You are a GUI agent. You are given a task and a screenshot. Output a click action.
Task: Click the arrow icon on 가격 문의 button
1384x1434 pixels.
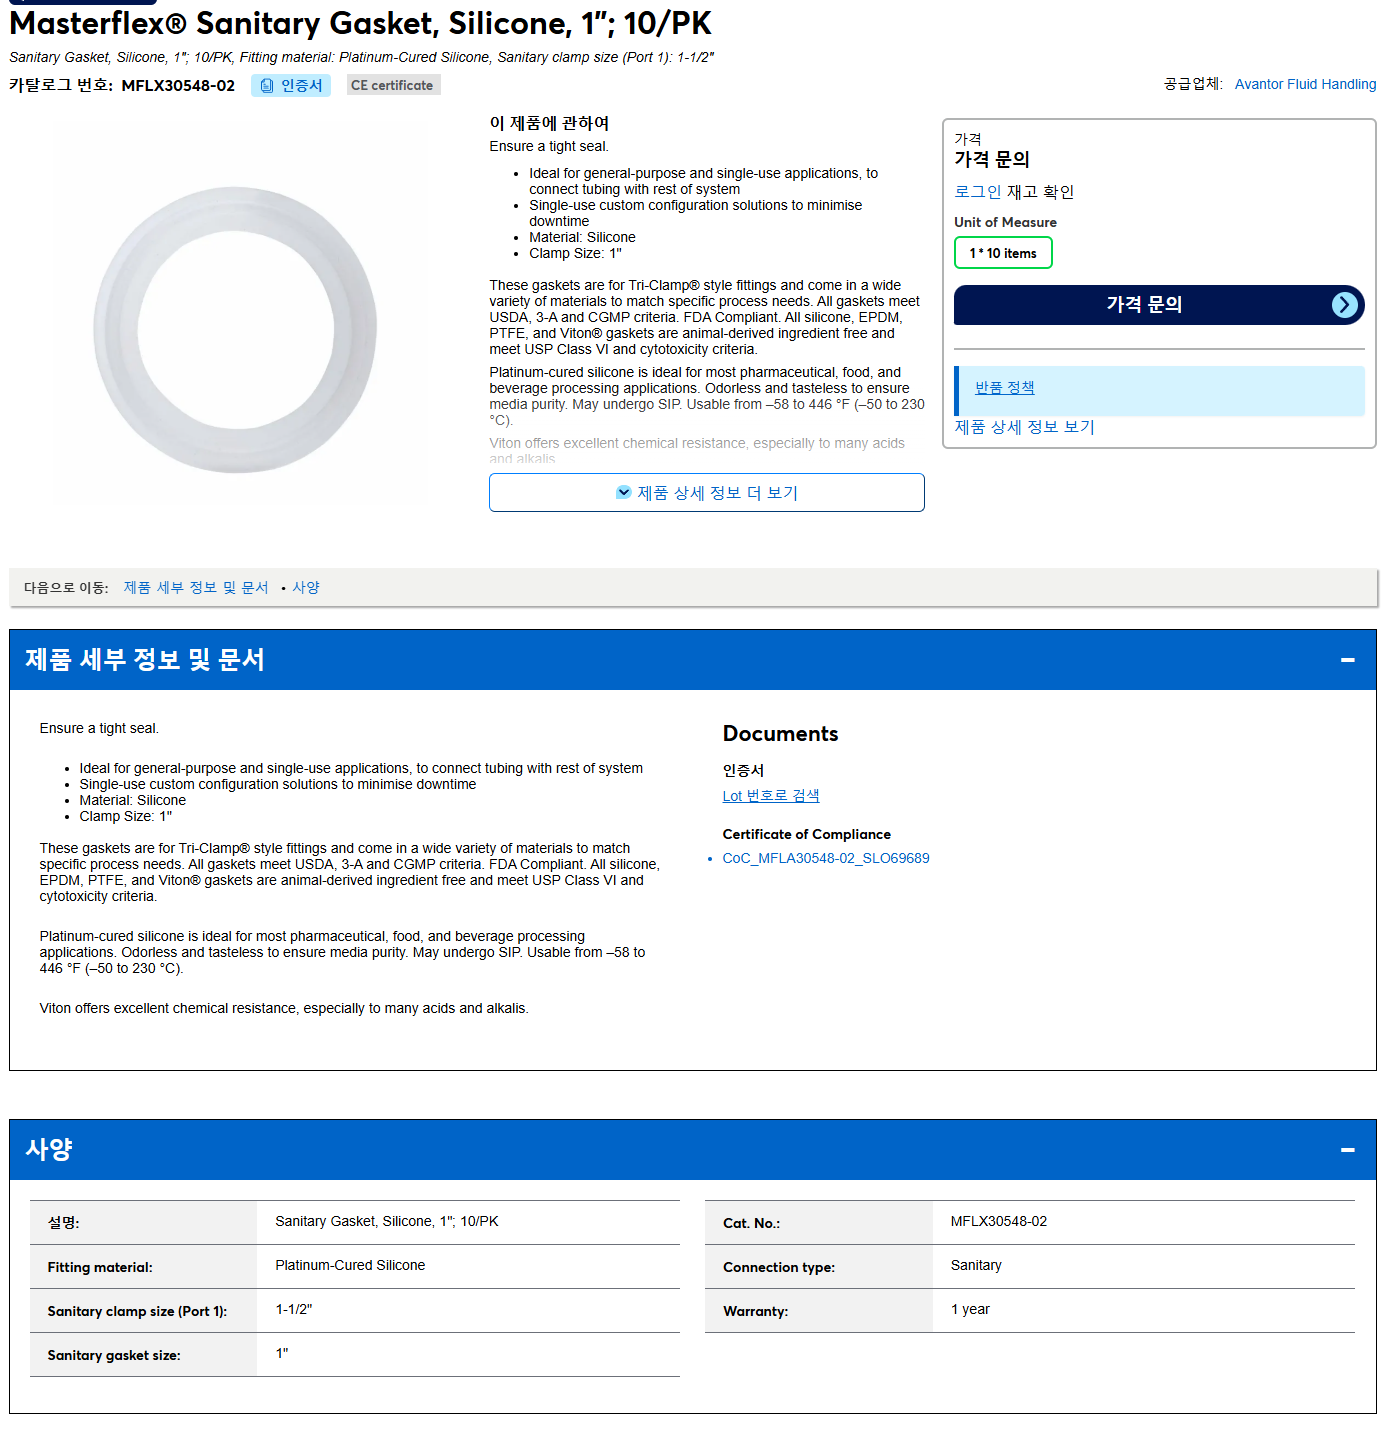click(1345, 305)
